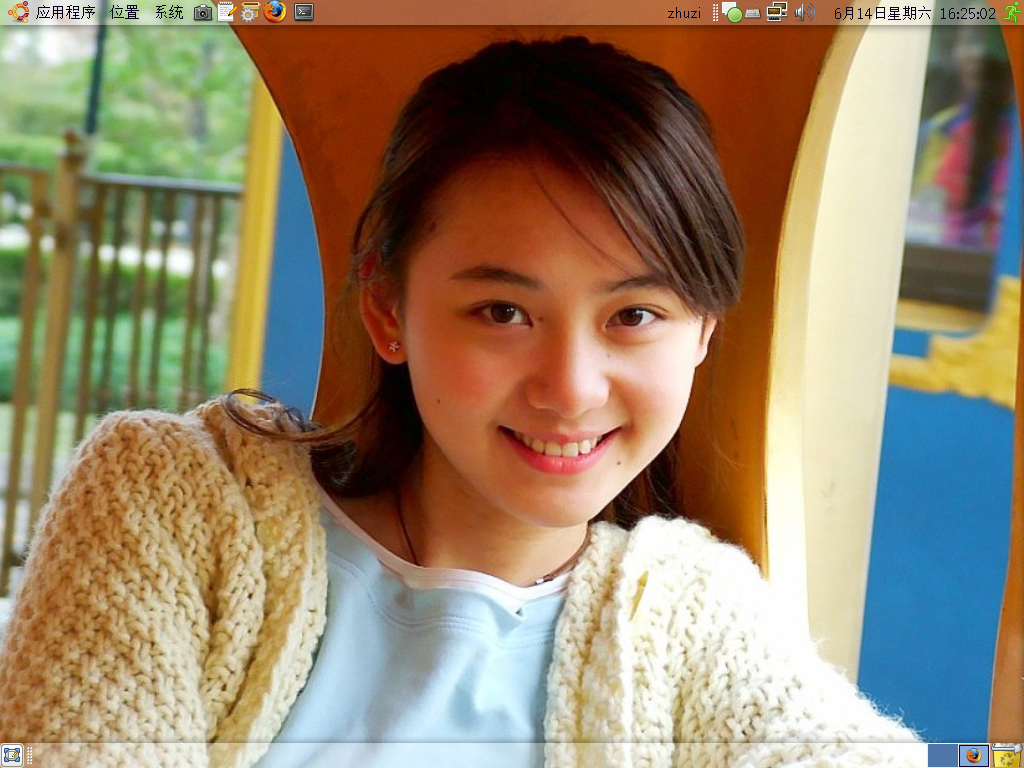Click the volume speaker icon

804,12
